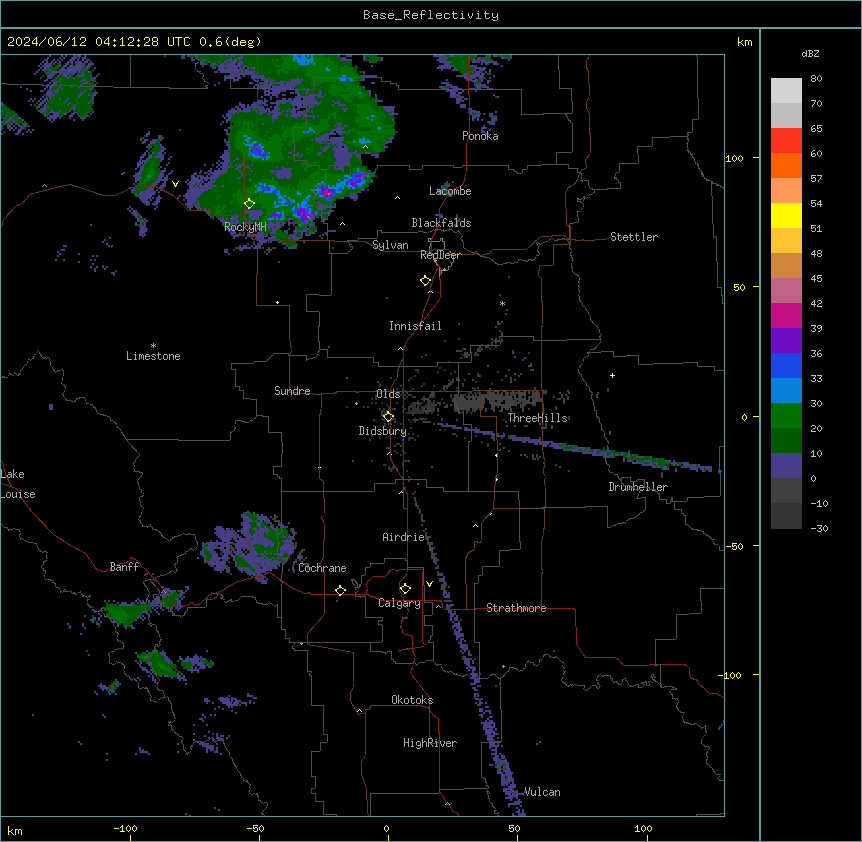
Task: Click the yellow marker between Olds and Didsbury
Action: point(388,417)
